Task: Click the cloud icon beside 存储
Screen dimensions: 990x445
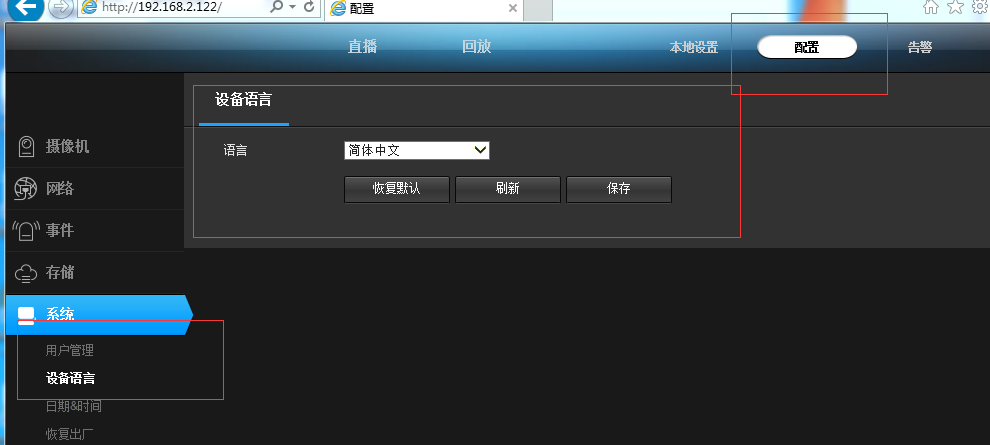Action: [26, 273]
